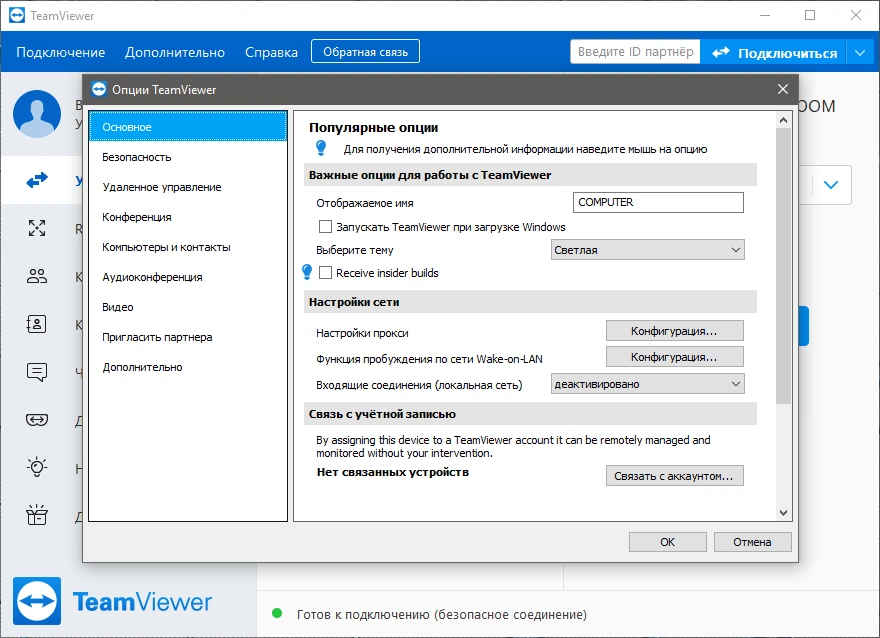Open the Remote Management expand-arrows sidebar icon
The height and width of the screenshot is (638, 880).
tap(37, 228)
